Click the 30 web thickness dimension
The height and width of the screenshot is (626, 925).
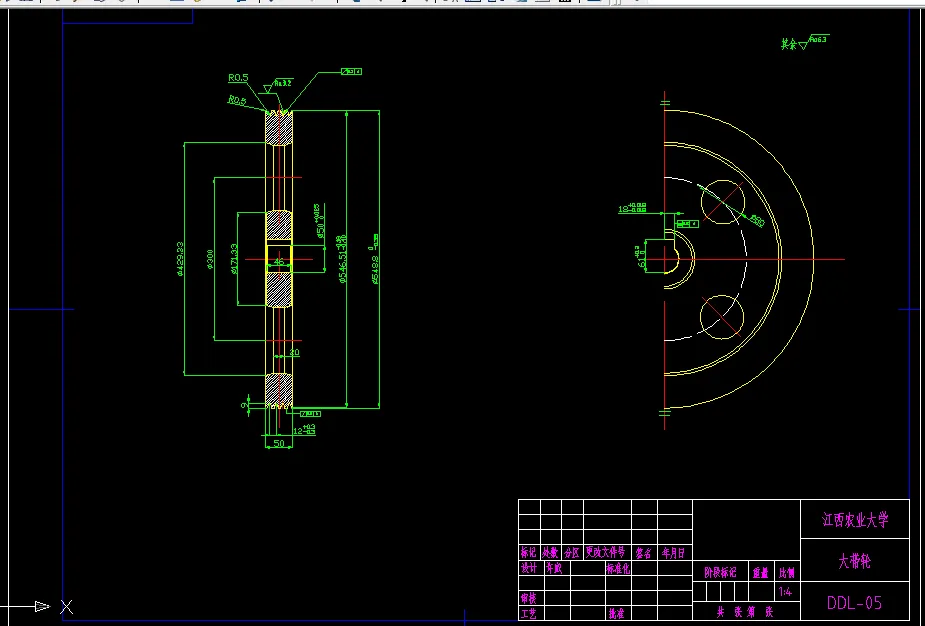tap(294, 352)
